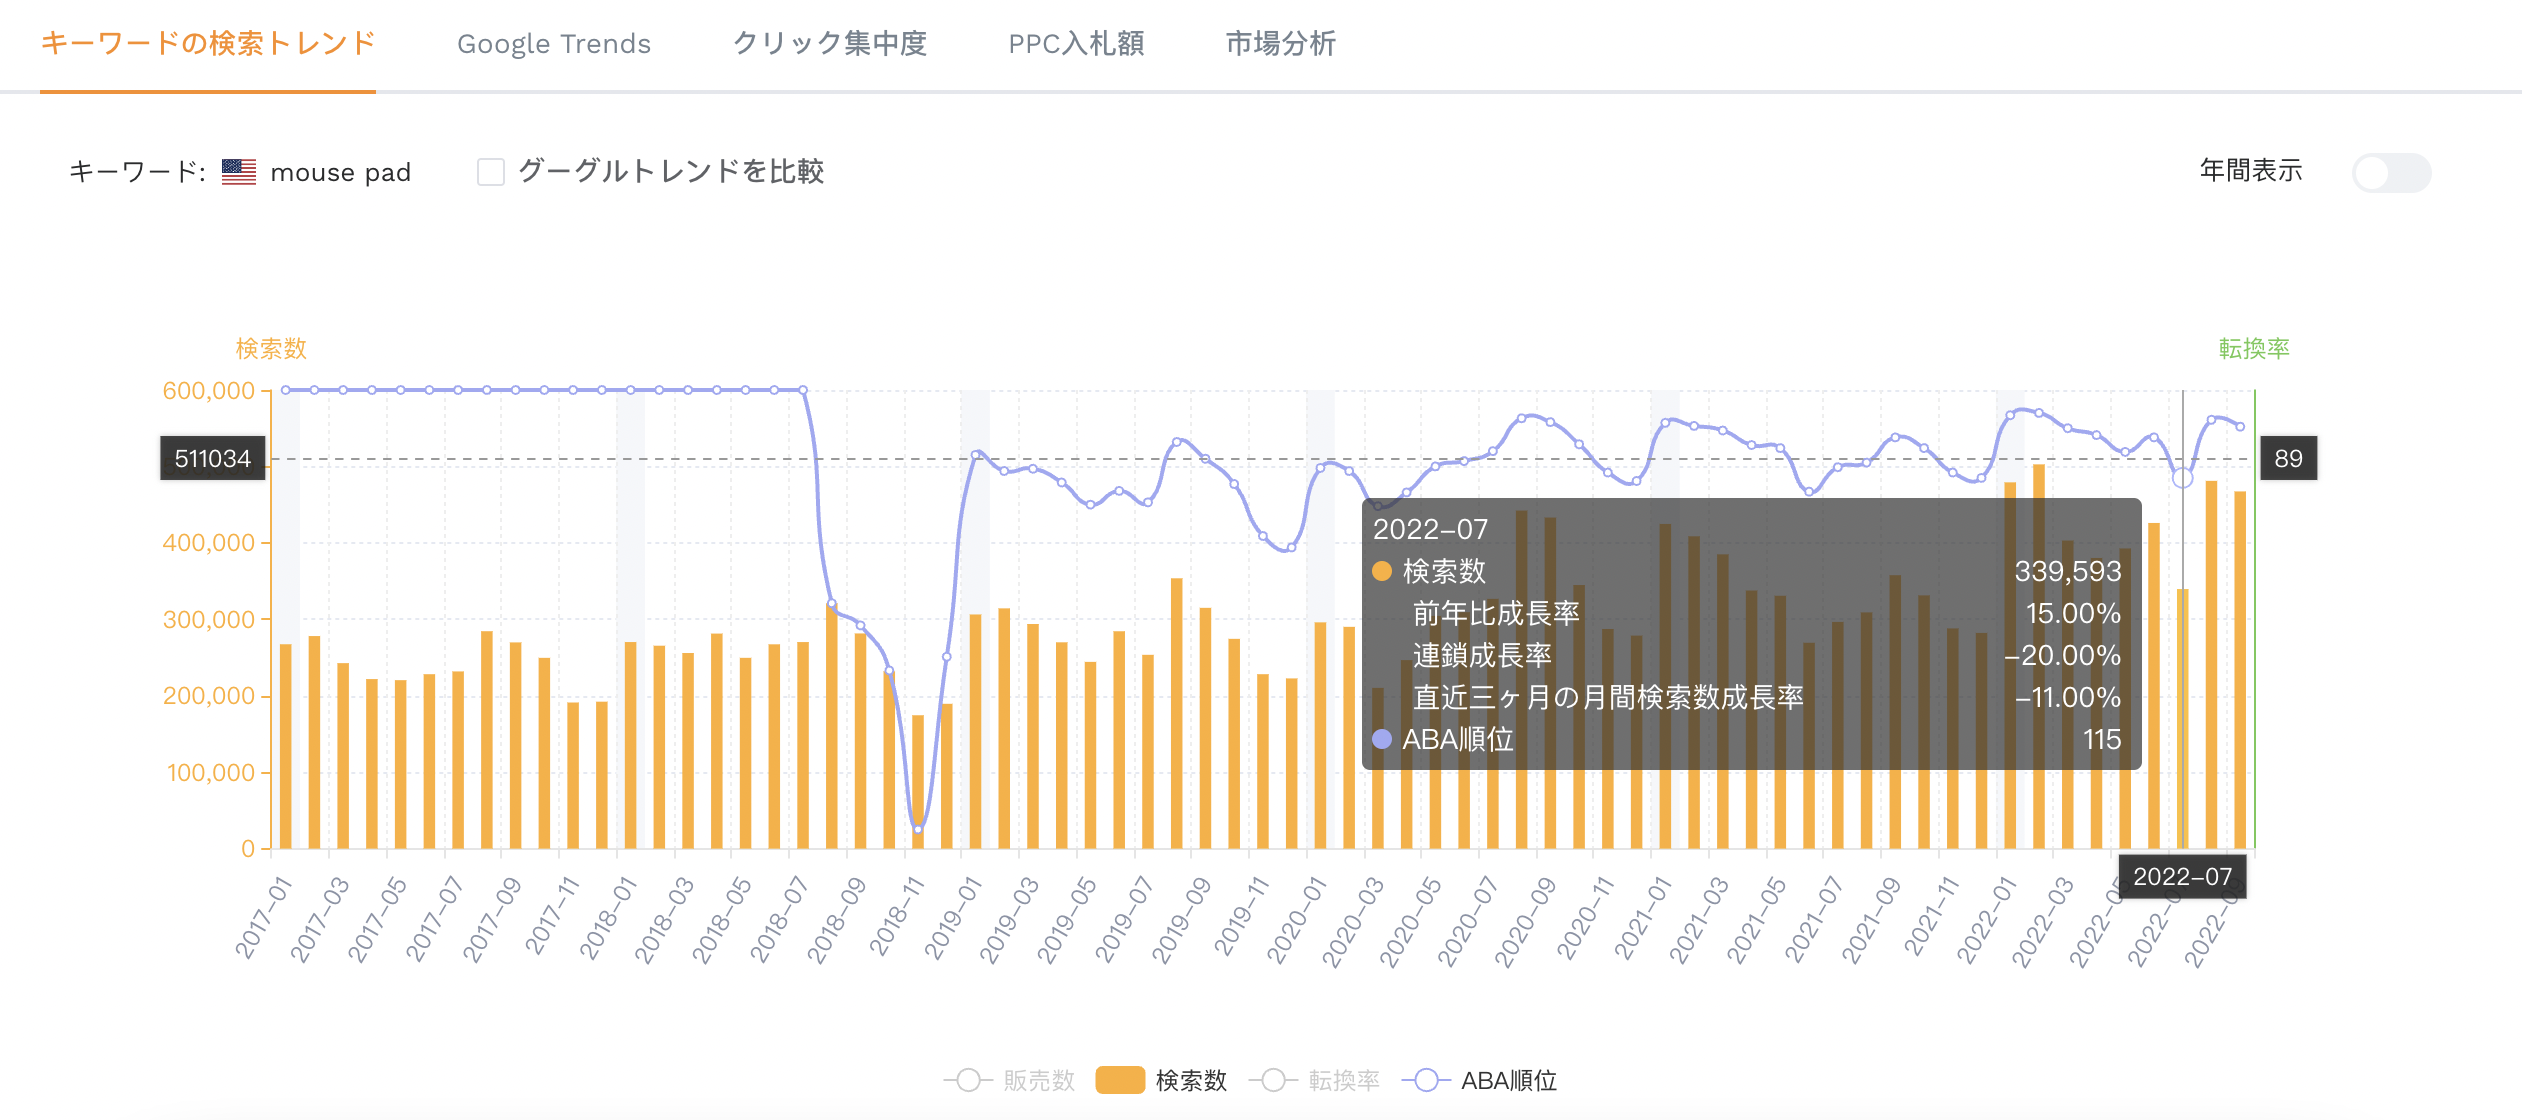The width and height of the screenshot is (2522, 1120).
Task: Toggle the 年間表示 switch
Action: (2391, 172)
